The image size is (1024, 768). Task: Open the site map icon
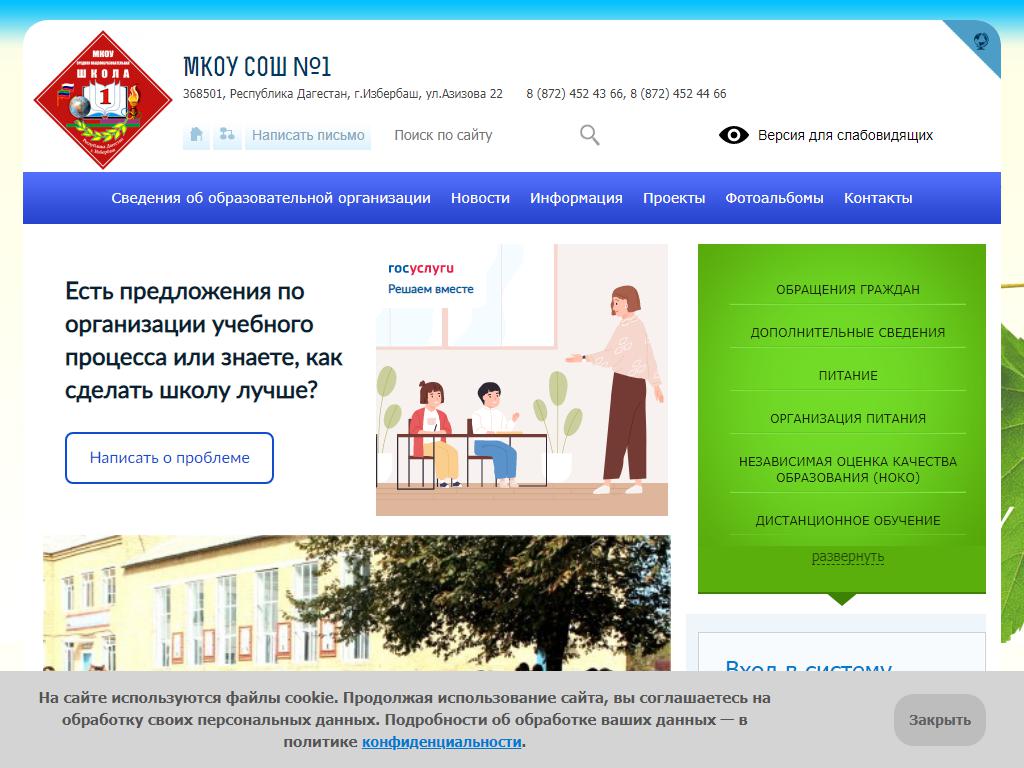point(227,135)
